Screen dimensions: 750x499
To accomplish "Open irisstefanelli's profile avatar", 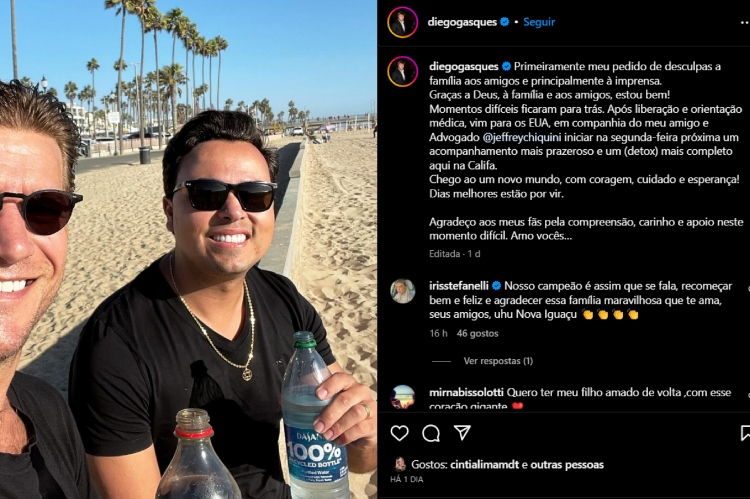I will tap(403, 291).
